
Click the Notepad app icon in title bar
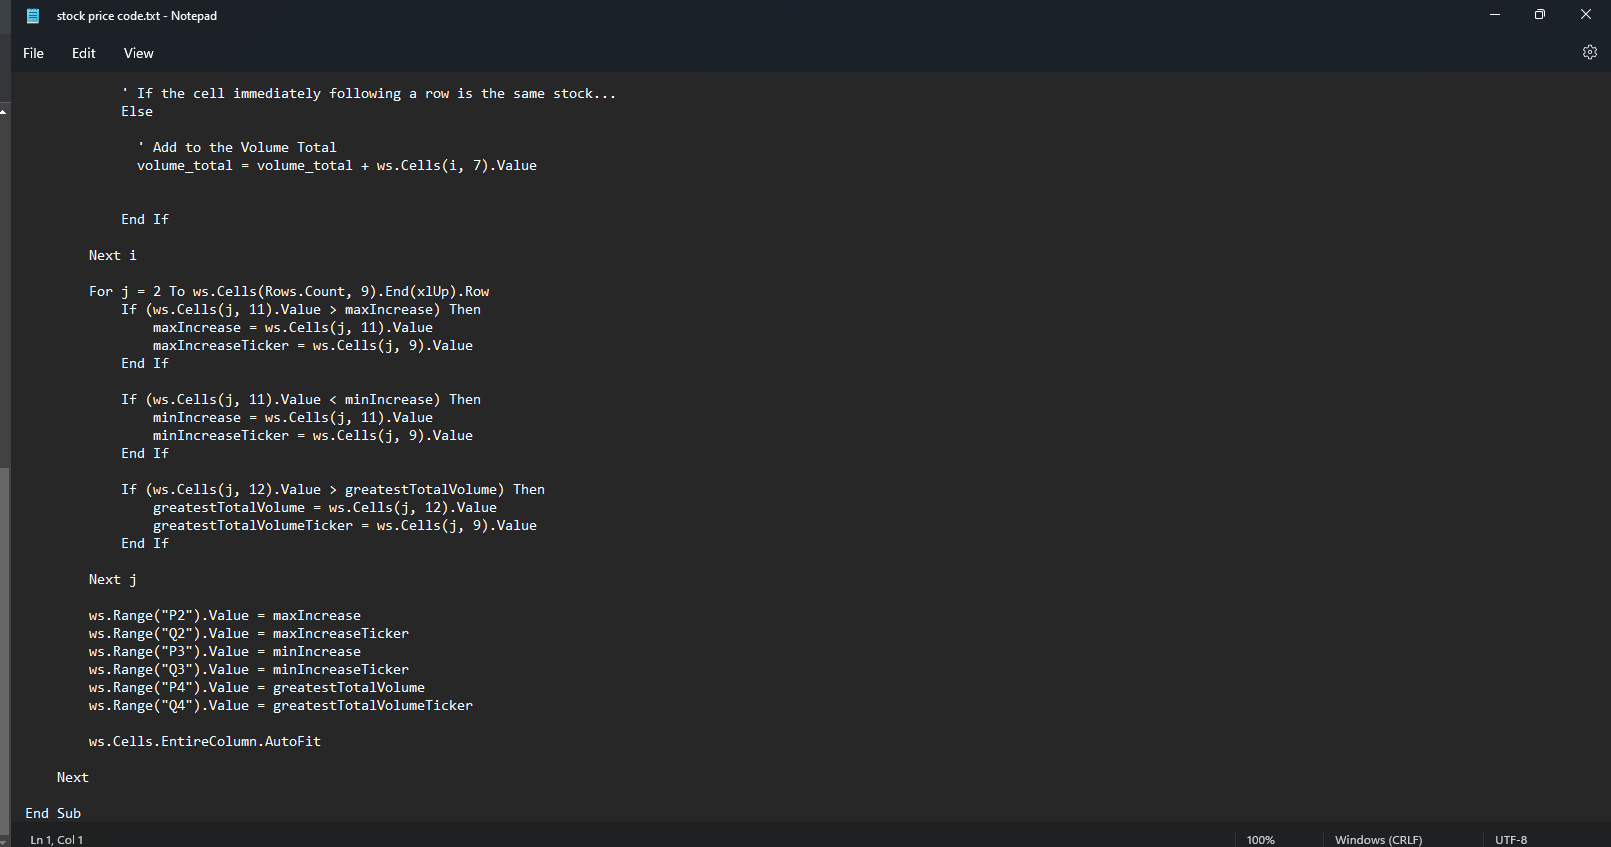33,16
